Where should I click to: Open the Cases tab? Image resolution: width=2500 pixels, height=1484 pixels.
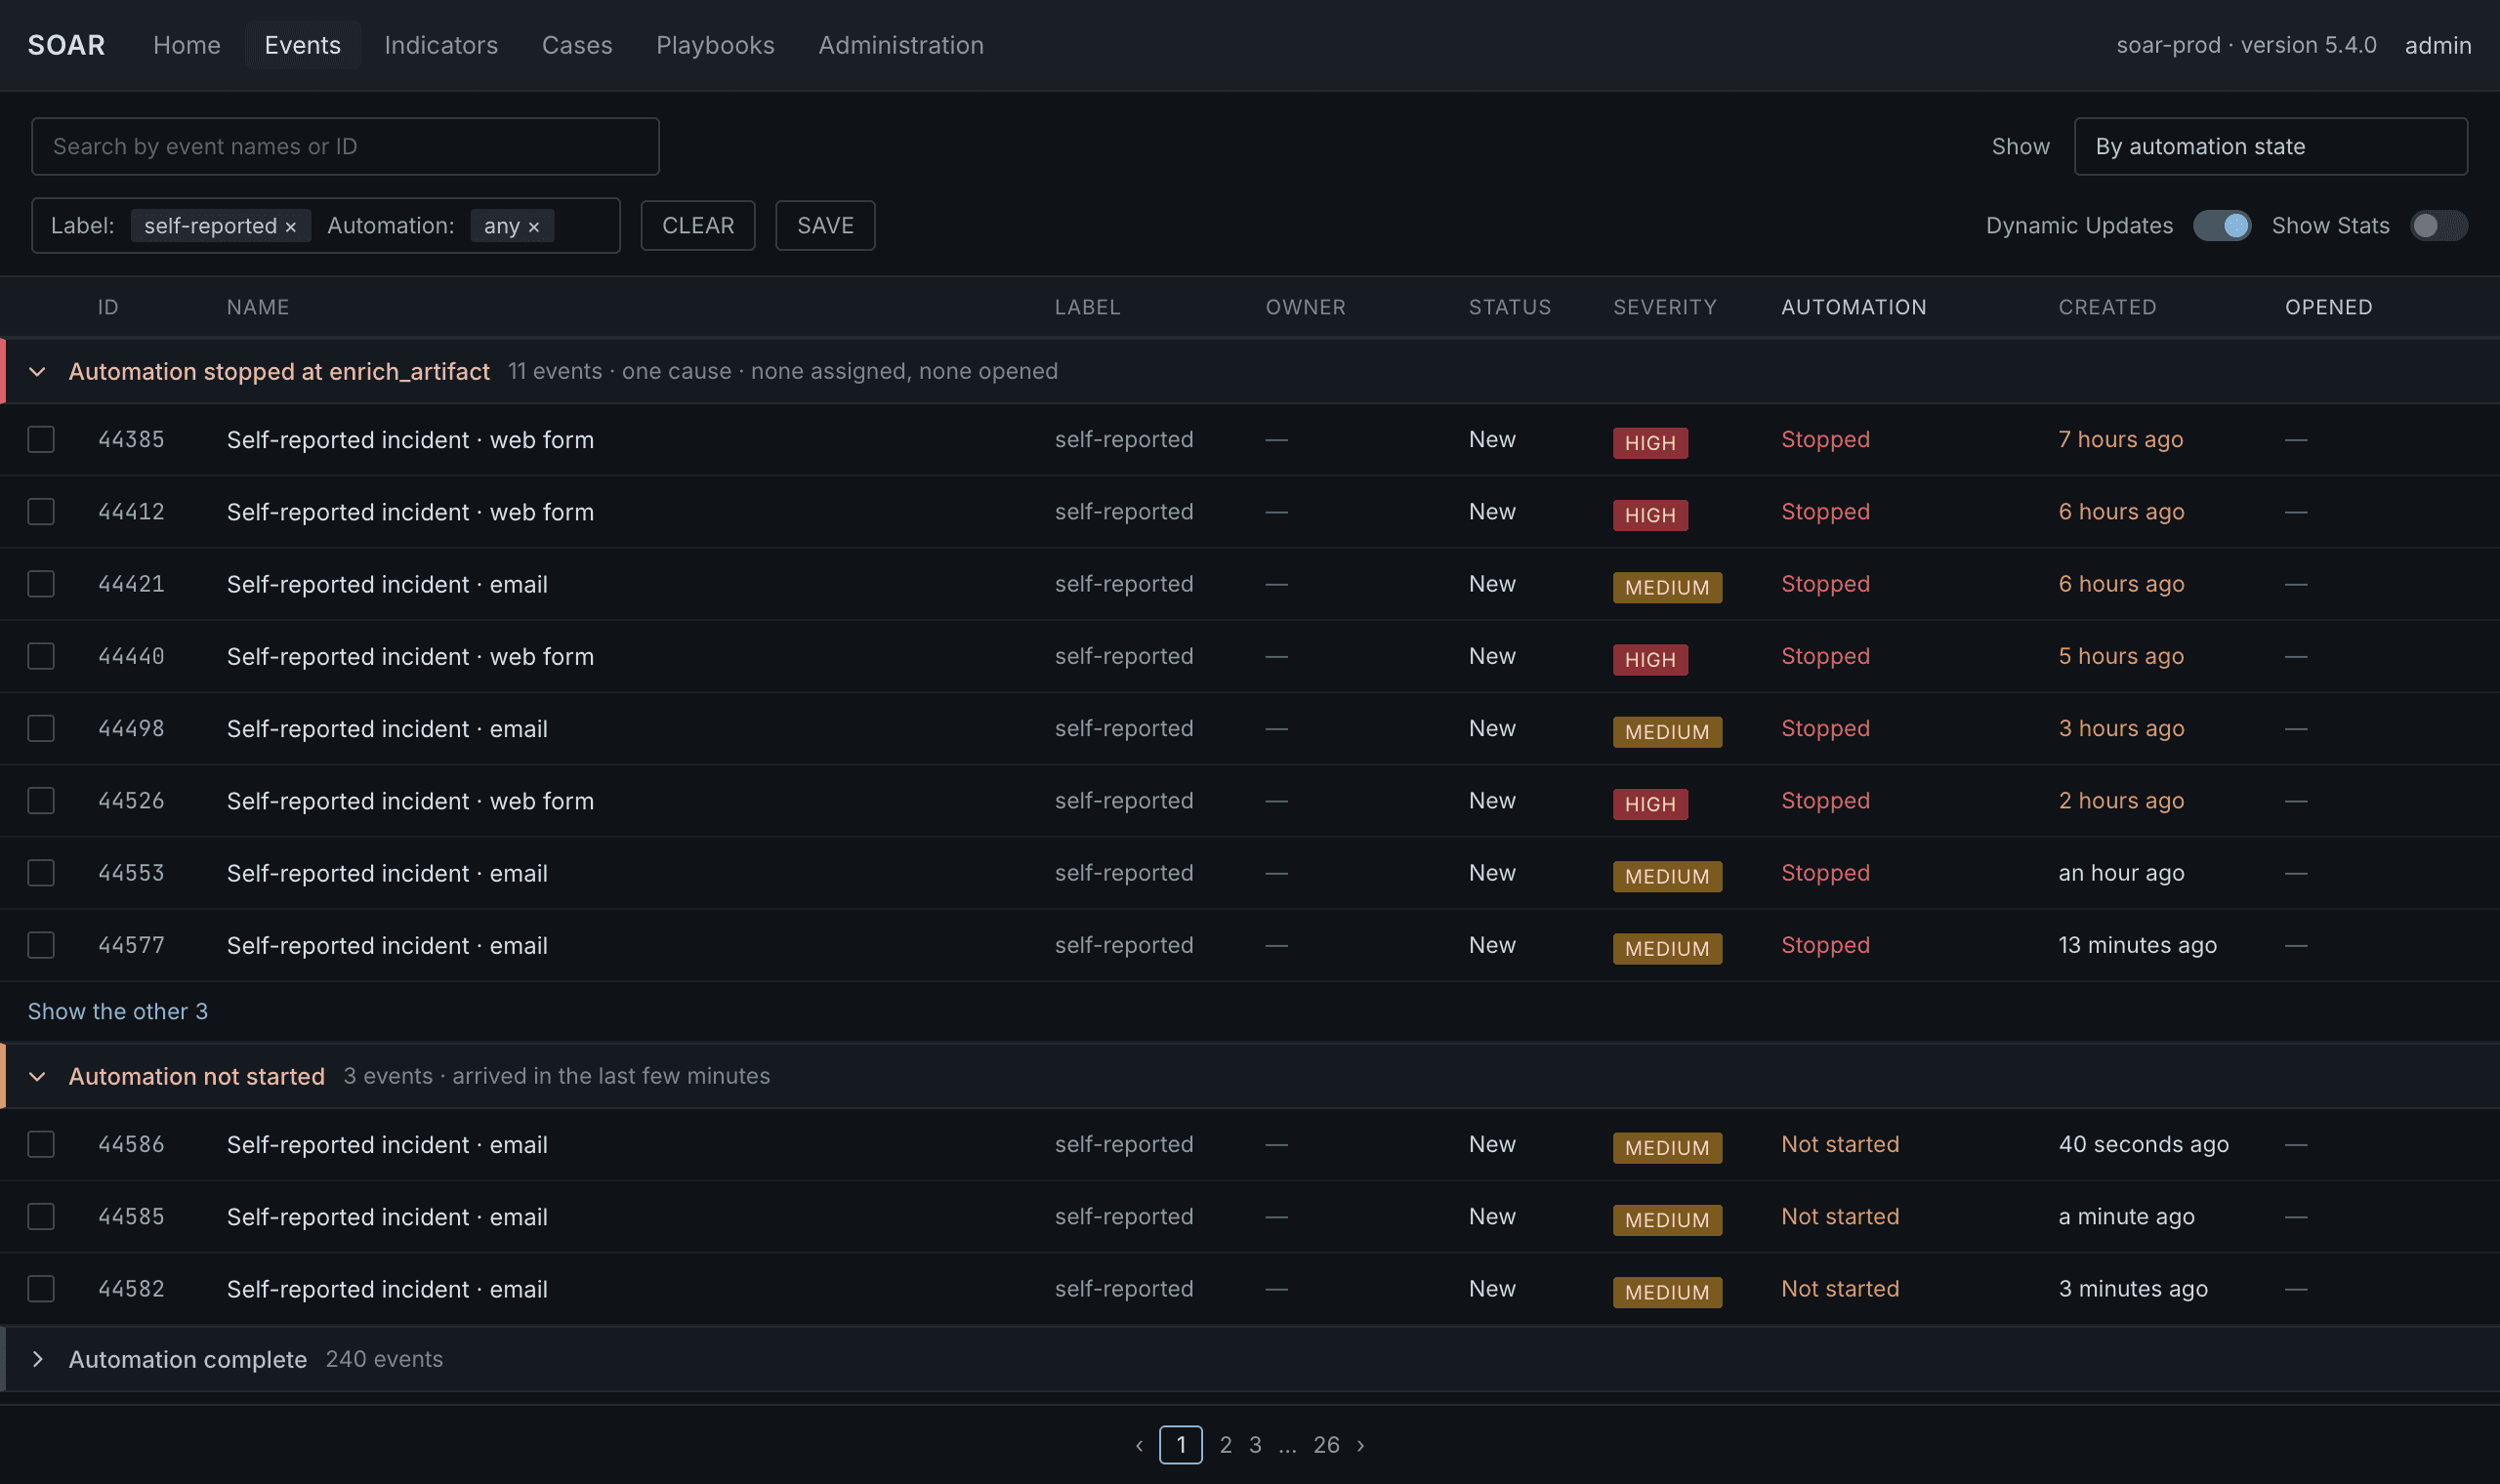pyautogui.click(x=577, y=45)
